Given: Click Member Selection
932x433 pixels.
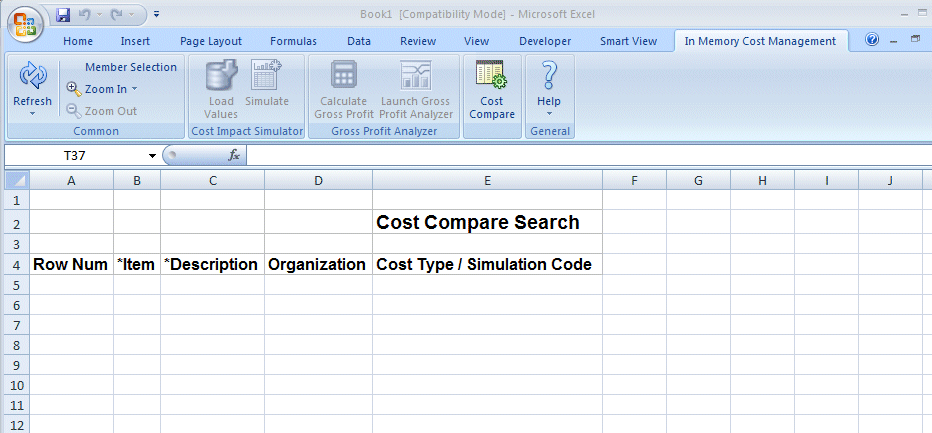Looking at the screenshot, I should pyautogui.click(x=131, y=67).
